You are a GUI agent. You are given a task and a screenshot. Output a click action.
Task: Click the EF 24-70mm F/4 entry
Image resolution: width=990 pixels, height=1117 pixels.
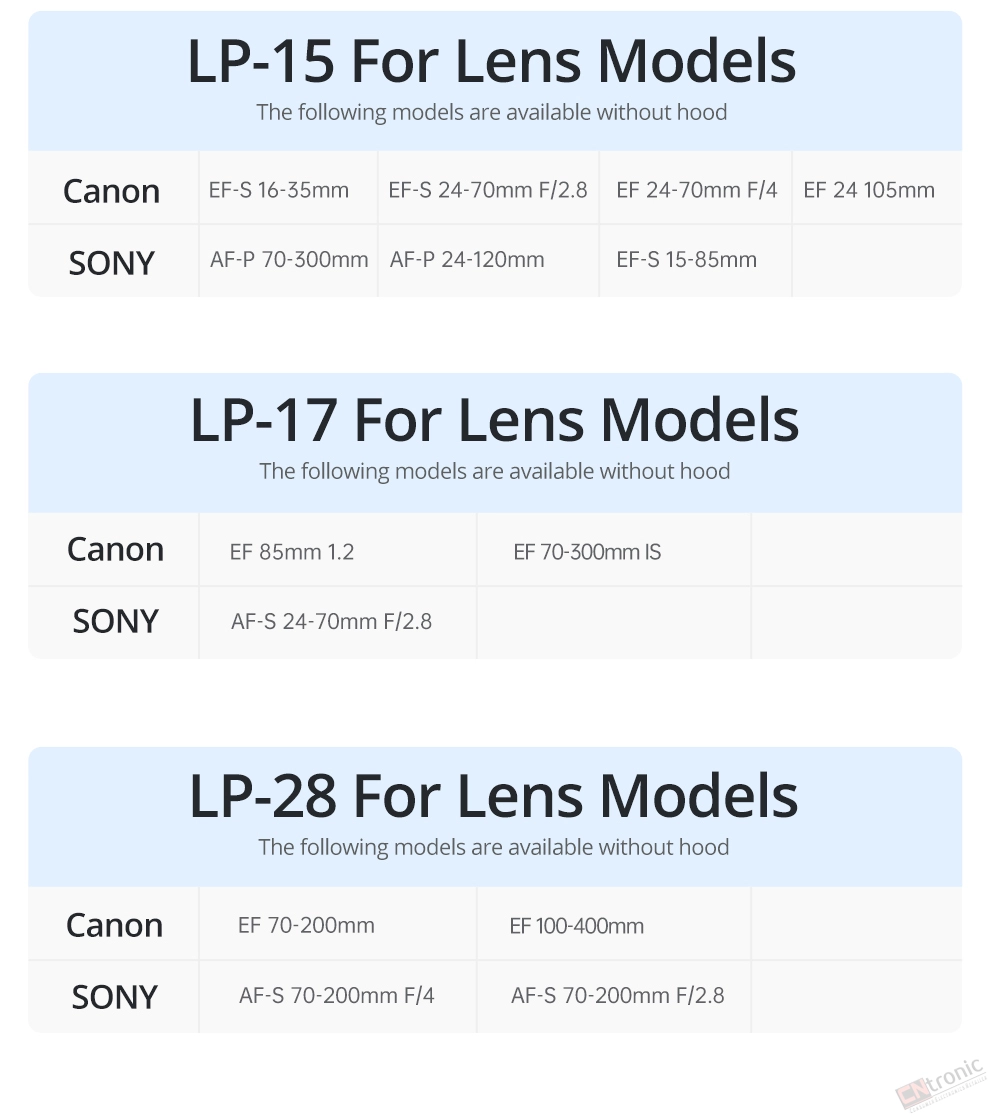(697, 190)
